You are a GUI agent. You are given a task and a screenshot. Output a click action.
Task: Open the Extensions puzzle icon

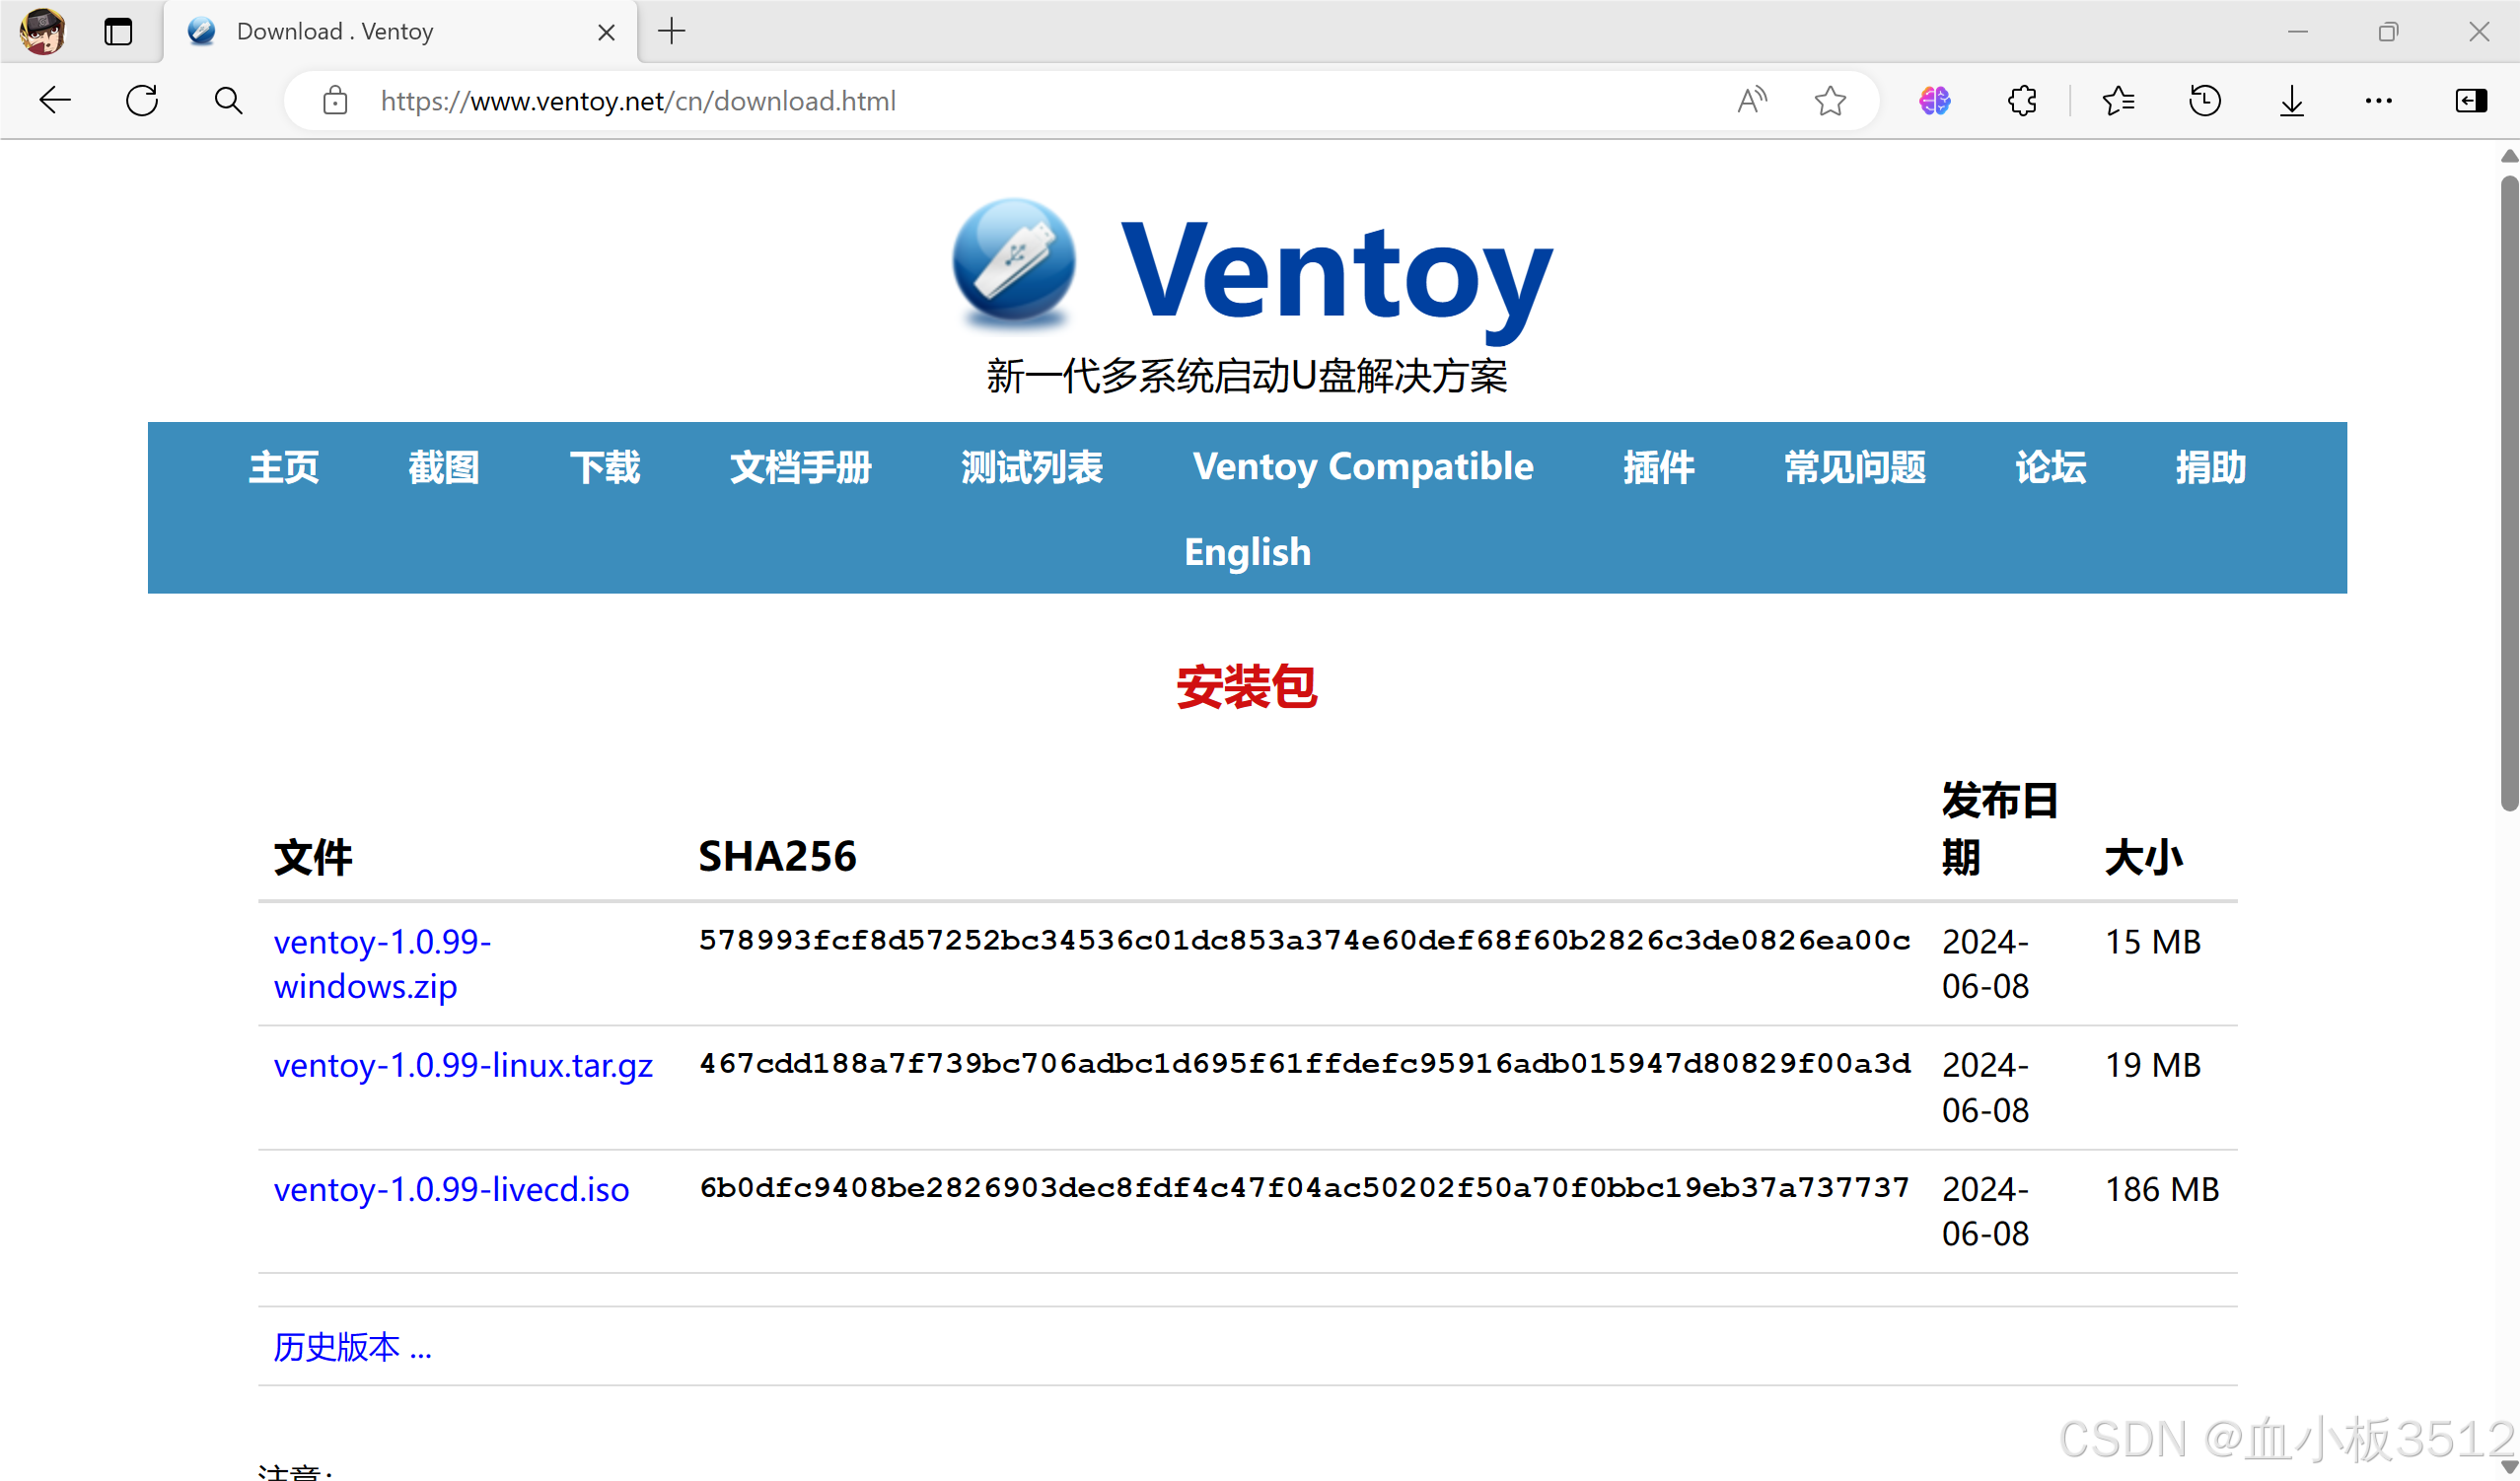2022,100
